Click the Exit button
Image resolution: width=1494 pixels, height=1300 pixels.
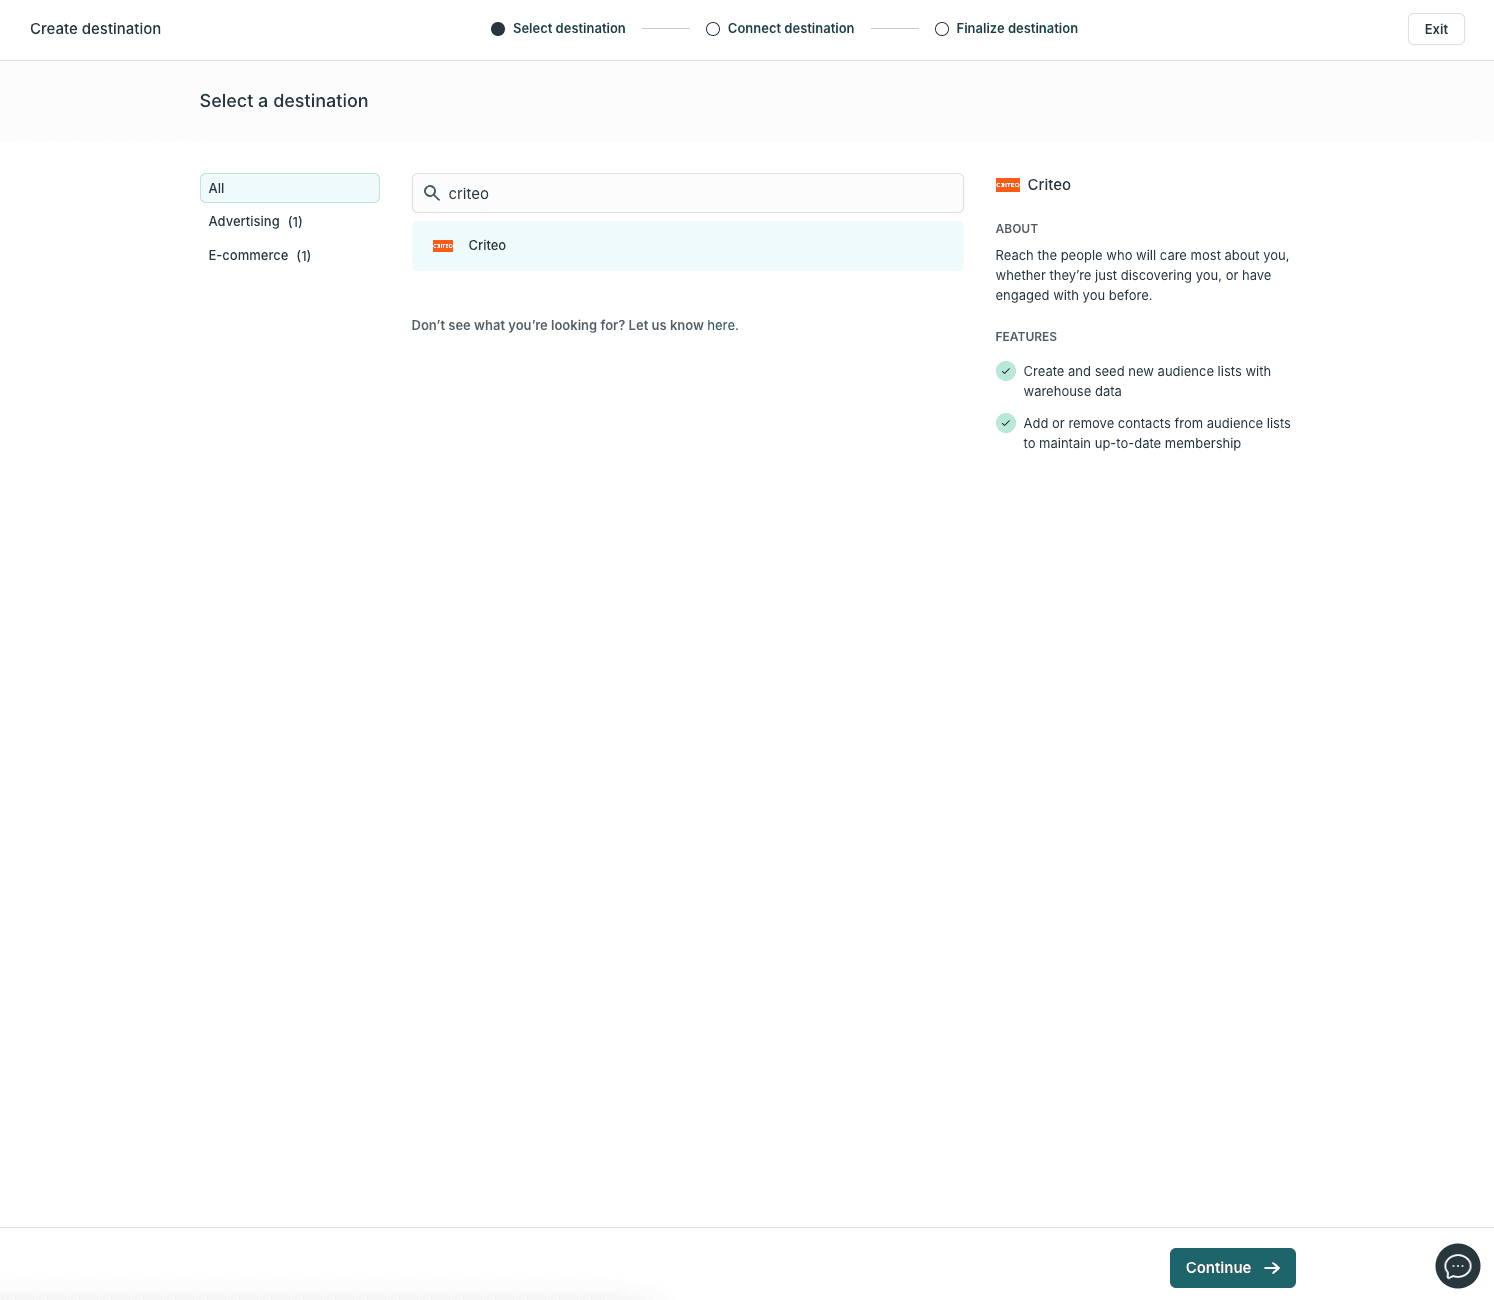point(1436,29)
